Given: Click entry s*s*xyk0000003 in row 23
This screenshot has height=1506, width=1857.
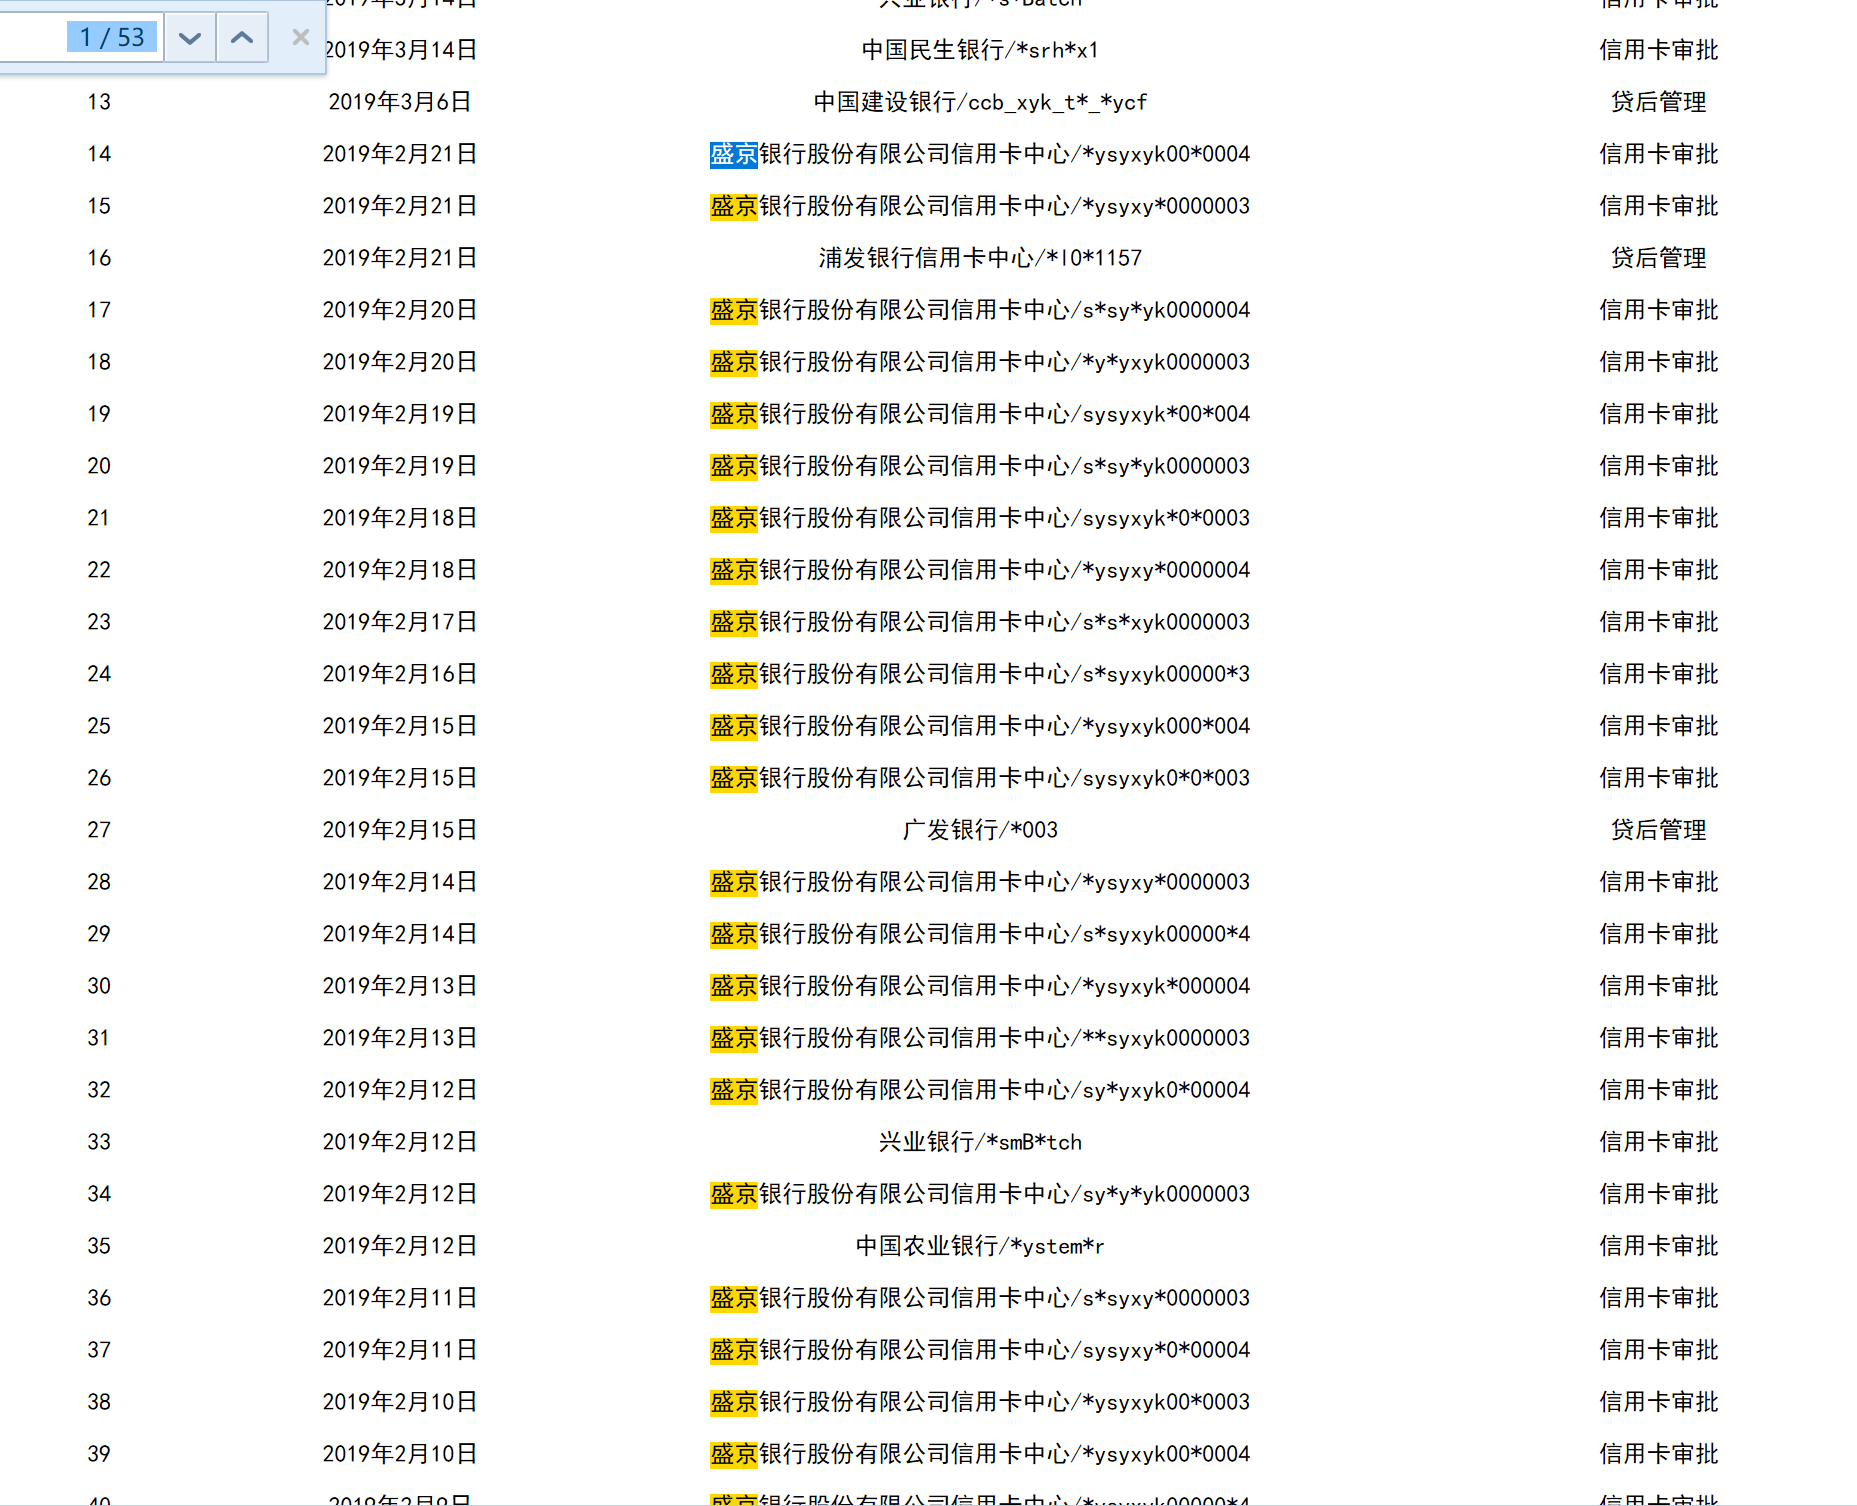Looking at the screenshot, I should [x=980, y=622].
